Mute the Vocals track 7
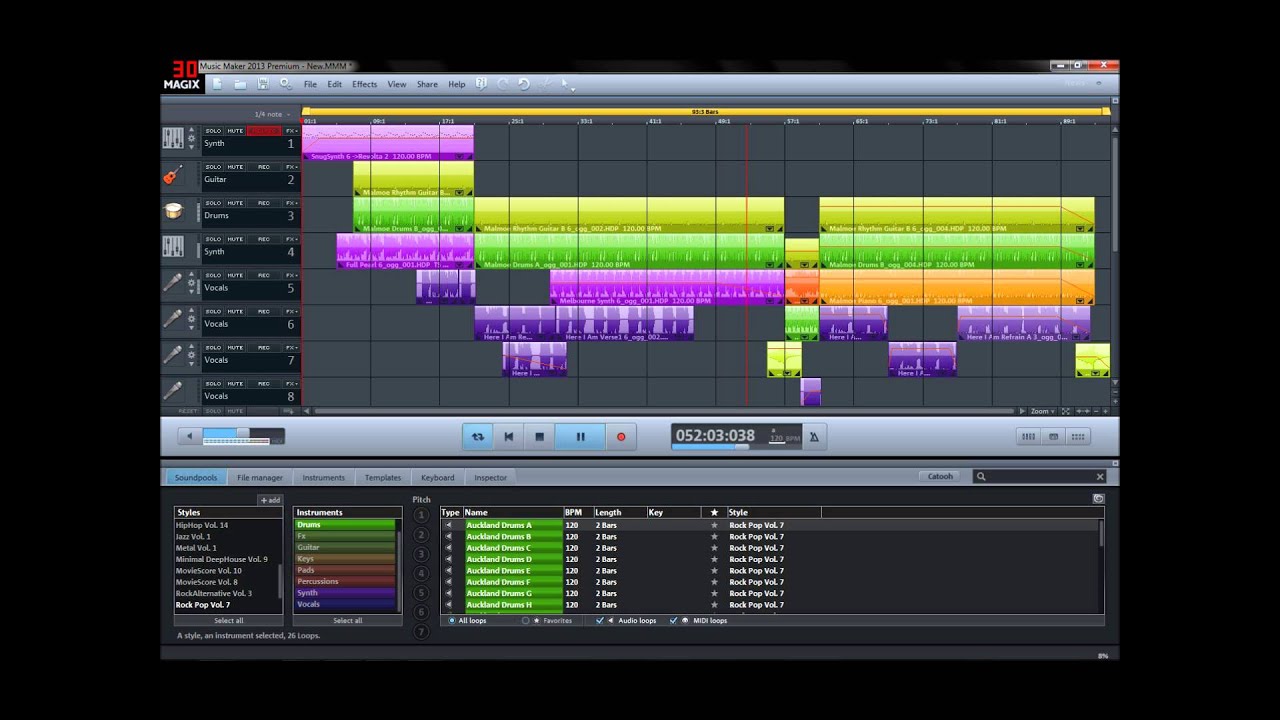The width and height of the screenshot is (1280, 720). coord(235,347)
